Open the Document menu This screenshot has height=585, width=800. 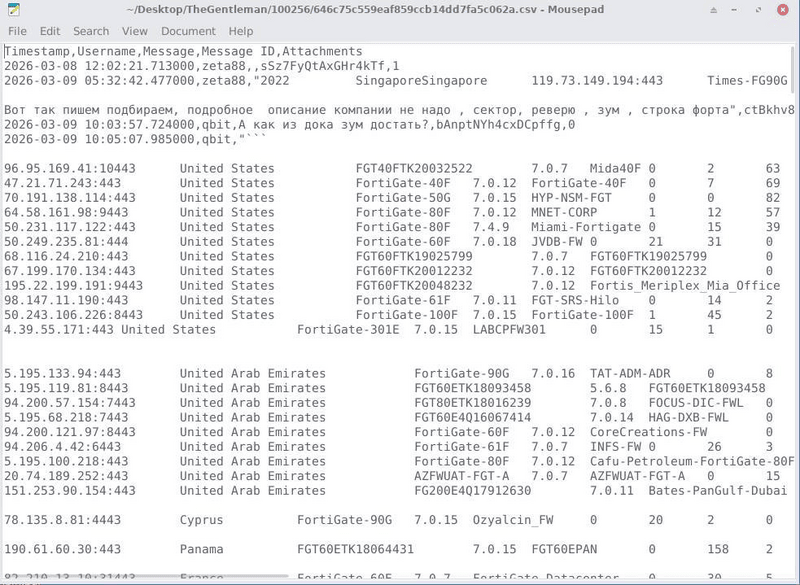[x=188, y=31]
